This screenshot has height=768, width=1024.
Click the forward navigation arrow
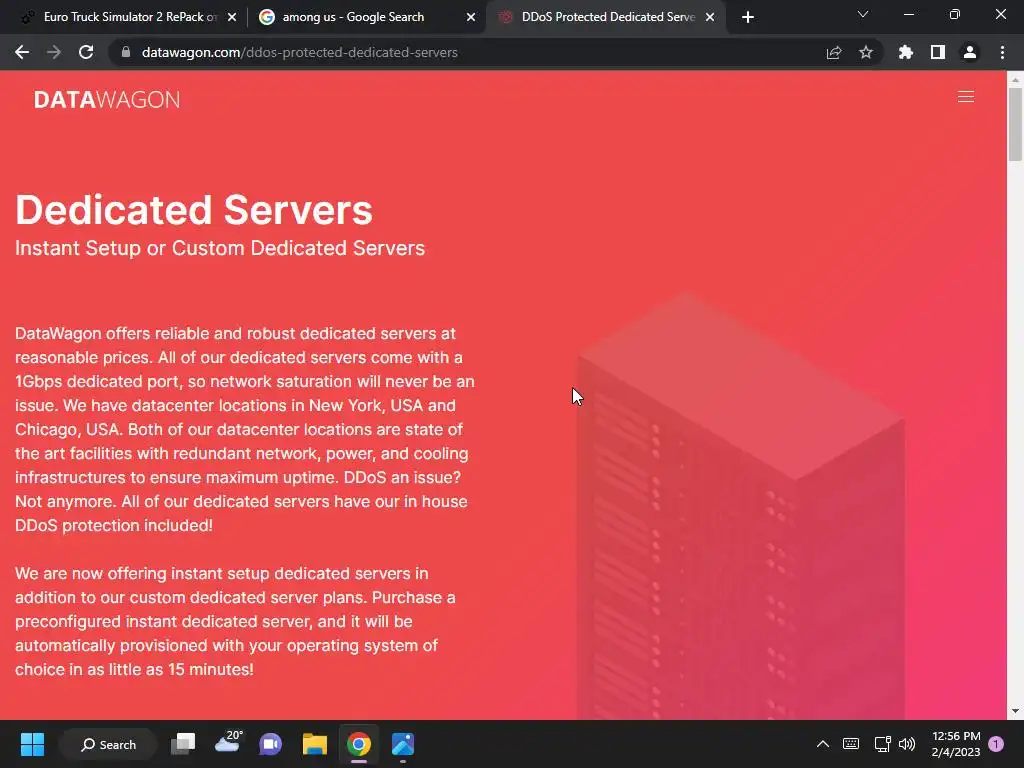54,52
